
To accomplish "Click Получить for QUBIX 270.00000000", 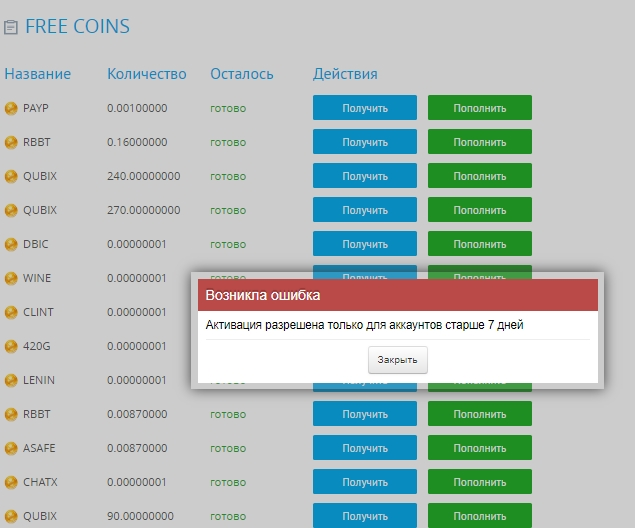I will pyautogui.click(x=364, y=210).
